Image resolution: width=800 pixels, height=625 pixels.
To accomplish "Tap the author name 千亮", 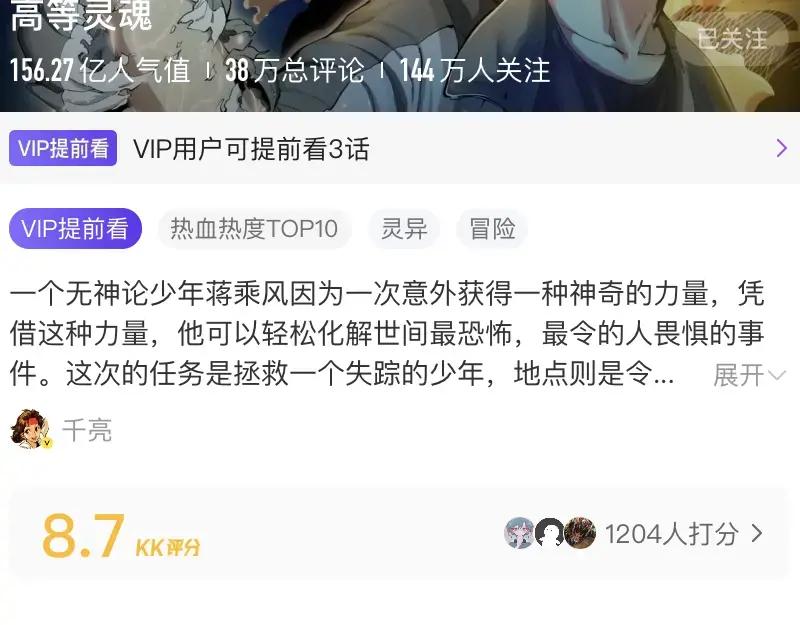I will click(87, 430).
